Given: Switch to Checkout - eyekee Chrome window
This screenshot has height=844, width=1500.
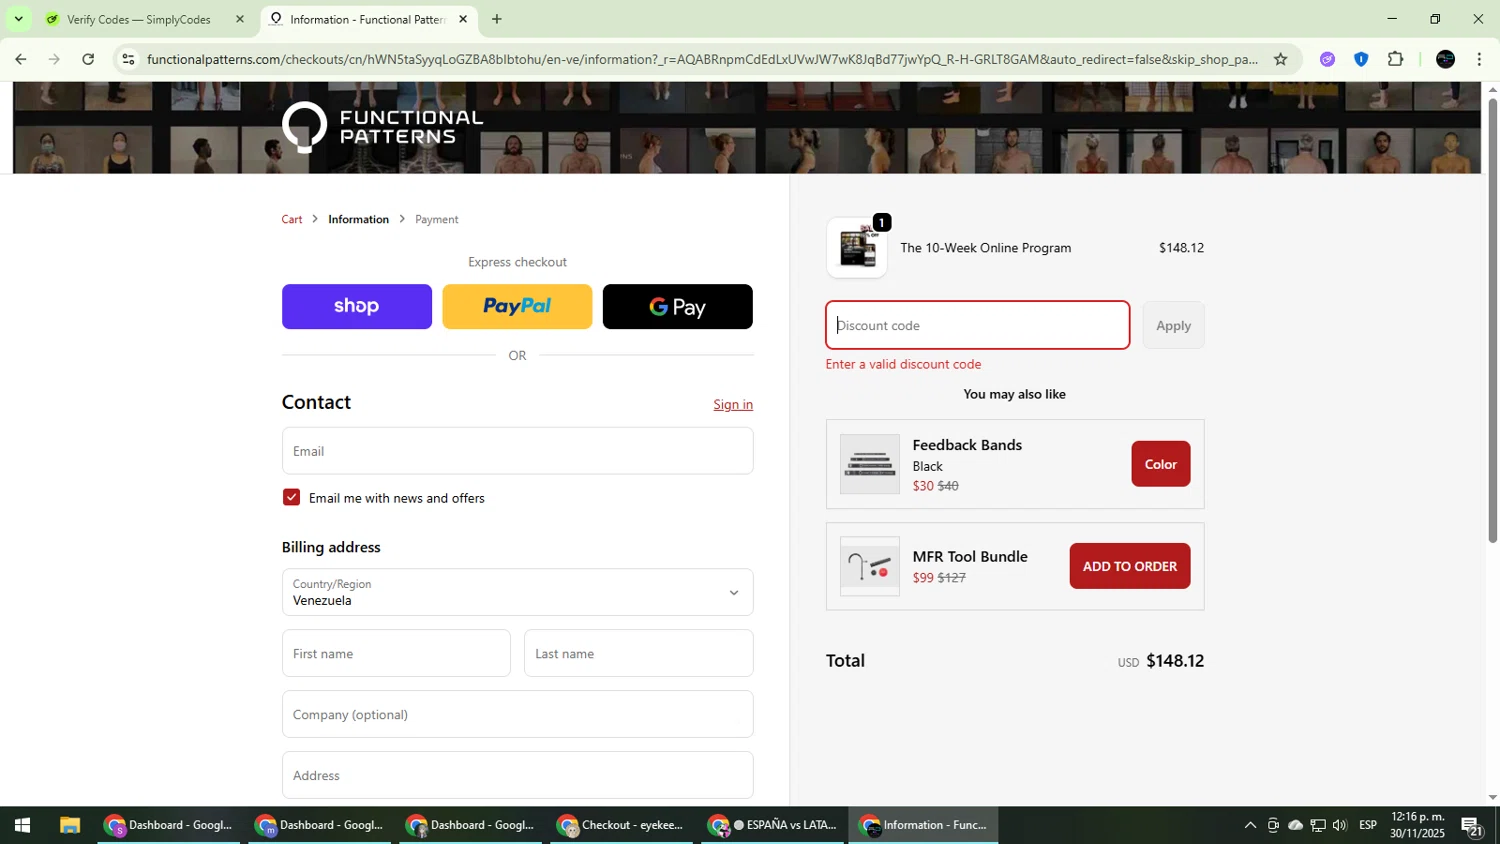Looking at the screenshot, I should click(x=622, y=825).
